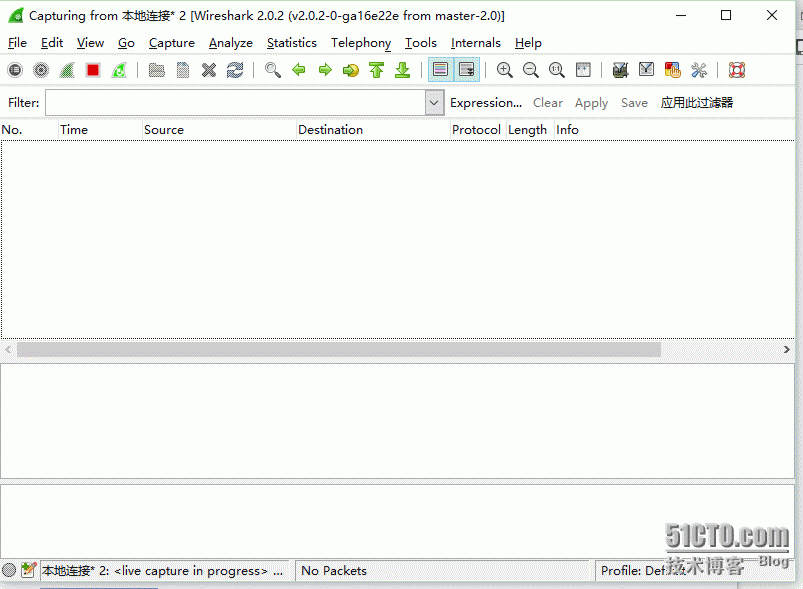This screenshot has height=589, width=803.
Task: Open the Expression... filter builder
Action: tap(486, 102)
